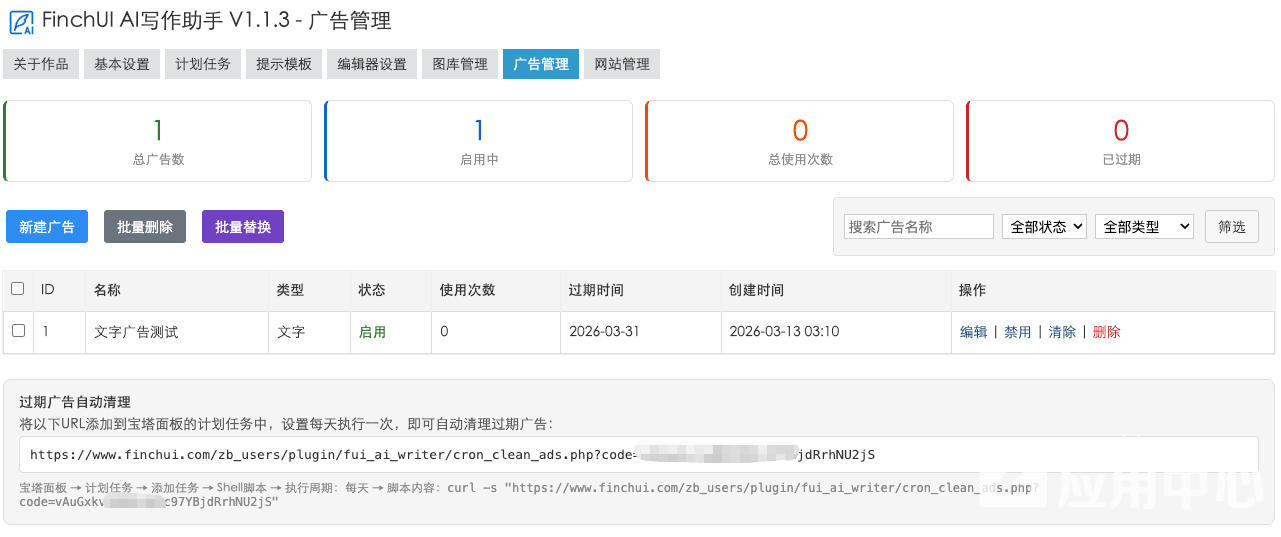Image resolution: width=1281 pixels, height=537 pixels.
Task: Click 清除 link for 文字广告测试
Action: click(1062, 332)
